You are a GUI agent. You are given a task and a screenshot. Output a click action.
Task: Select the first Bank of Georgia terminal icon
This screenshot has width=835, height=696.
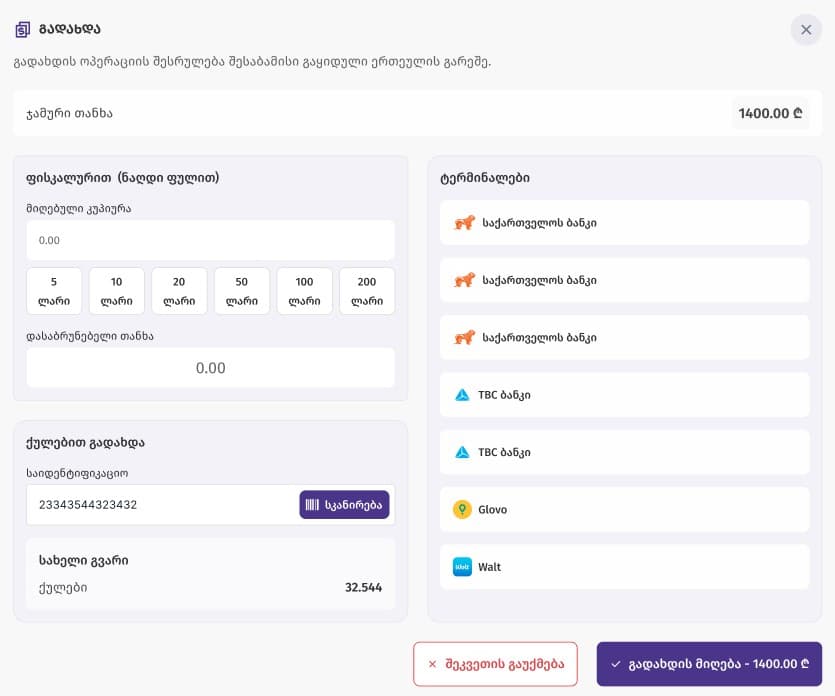tap(460, 222)
